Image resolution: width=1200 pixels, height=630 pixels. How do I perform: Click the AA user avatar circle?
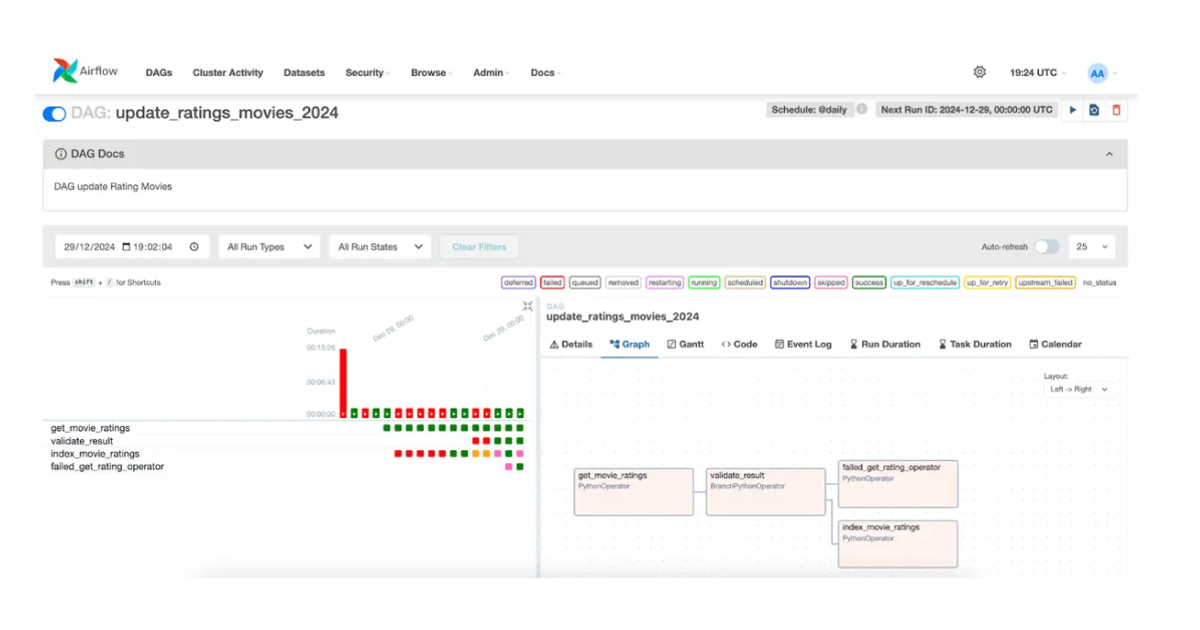[1098, 72]
